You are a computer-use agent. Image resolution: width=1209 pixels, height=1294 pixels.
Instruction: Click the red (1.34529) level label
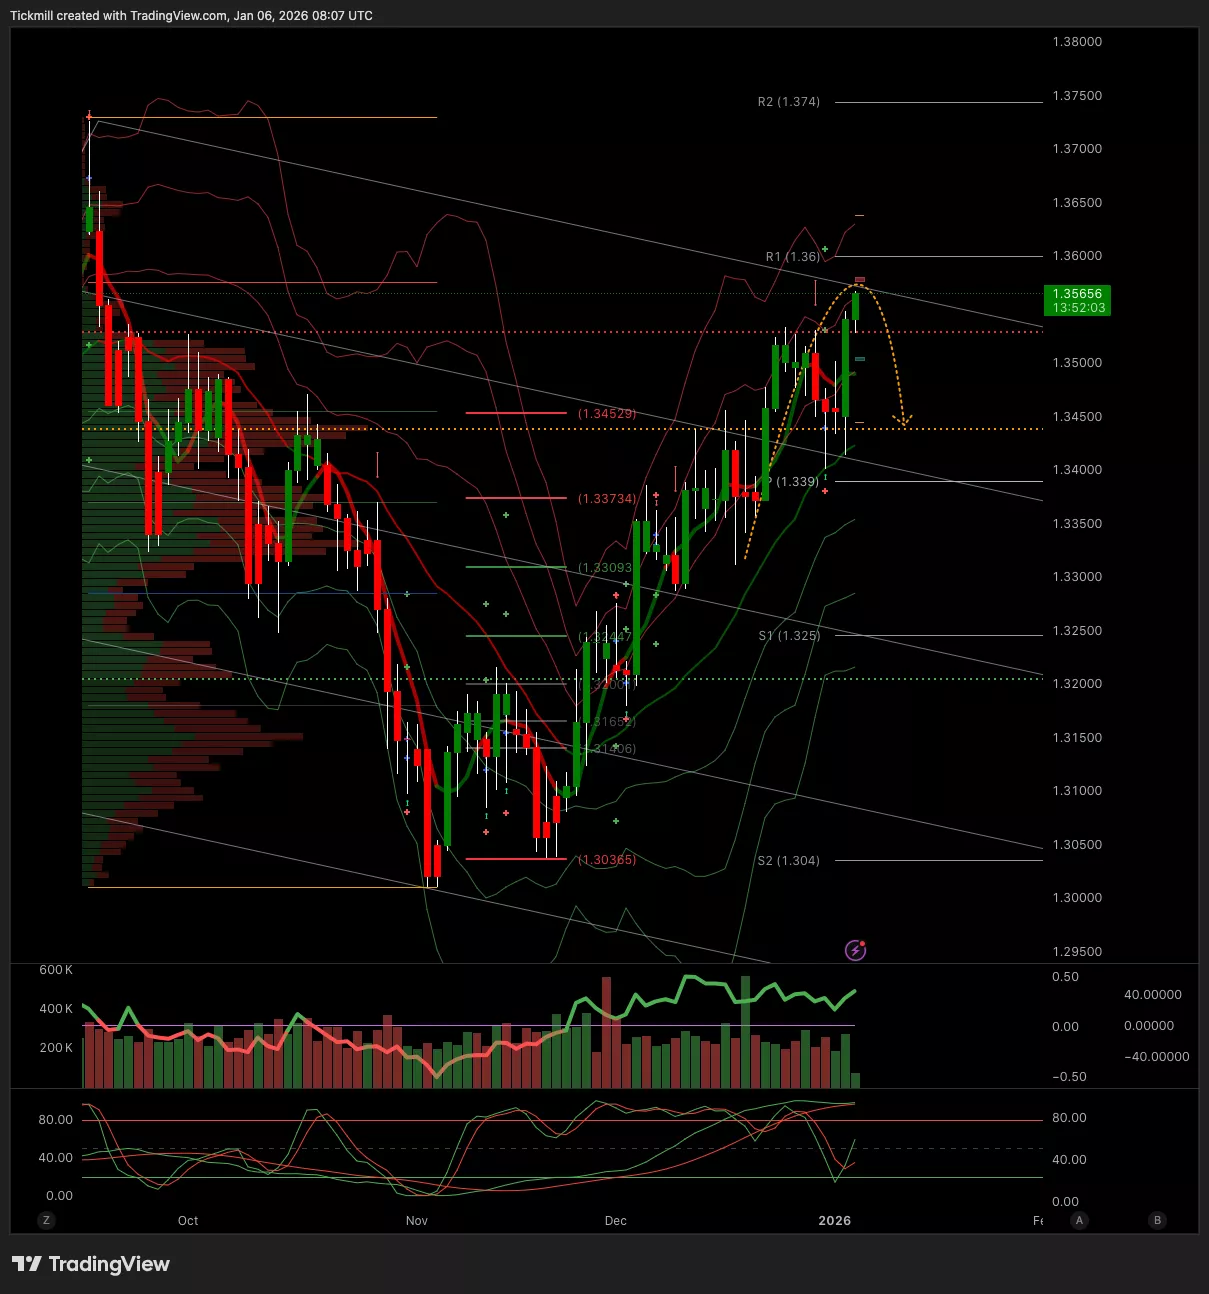[607, 413]
